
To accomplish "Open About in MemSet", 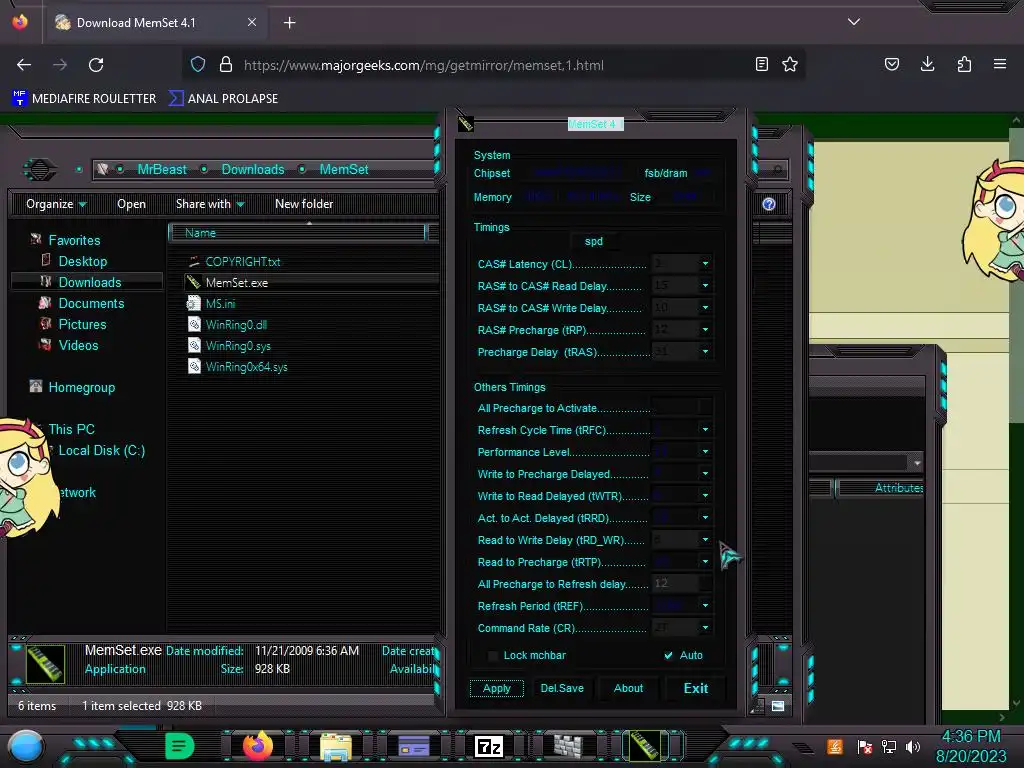I will click(628, 688).
